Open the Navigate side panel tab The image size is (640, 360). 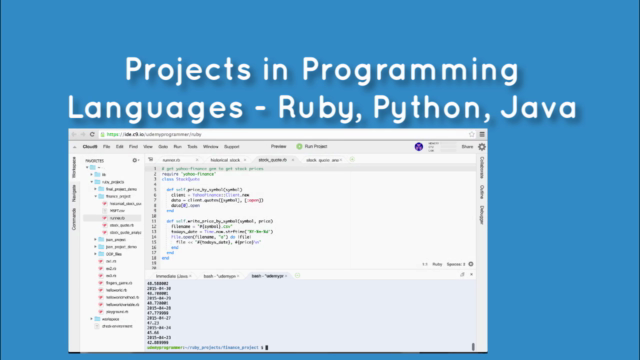(x=74, y=193)
